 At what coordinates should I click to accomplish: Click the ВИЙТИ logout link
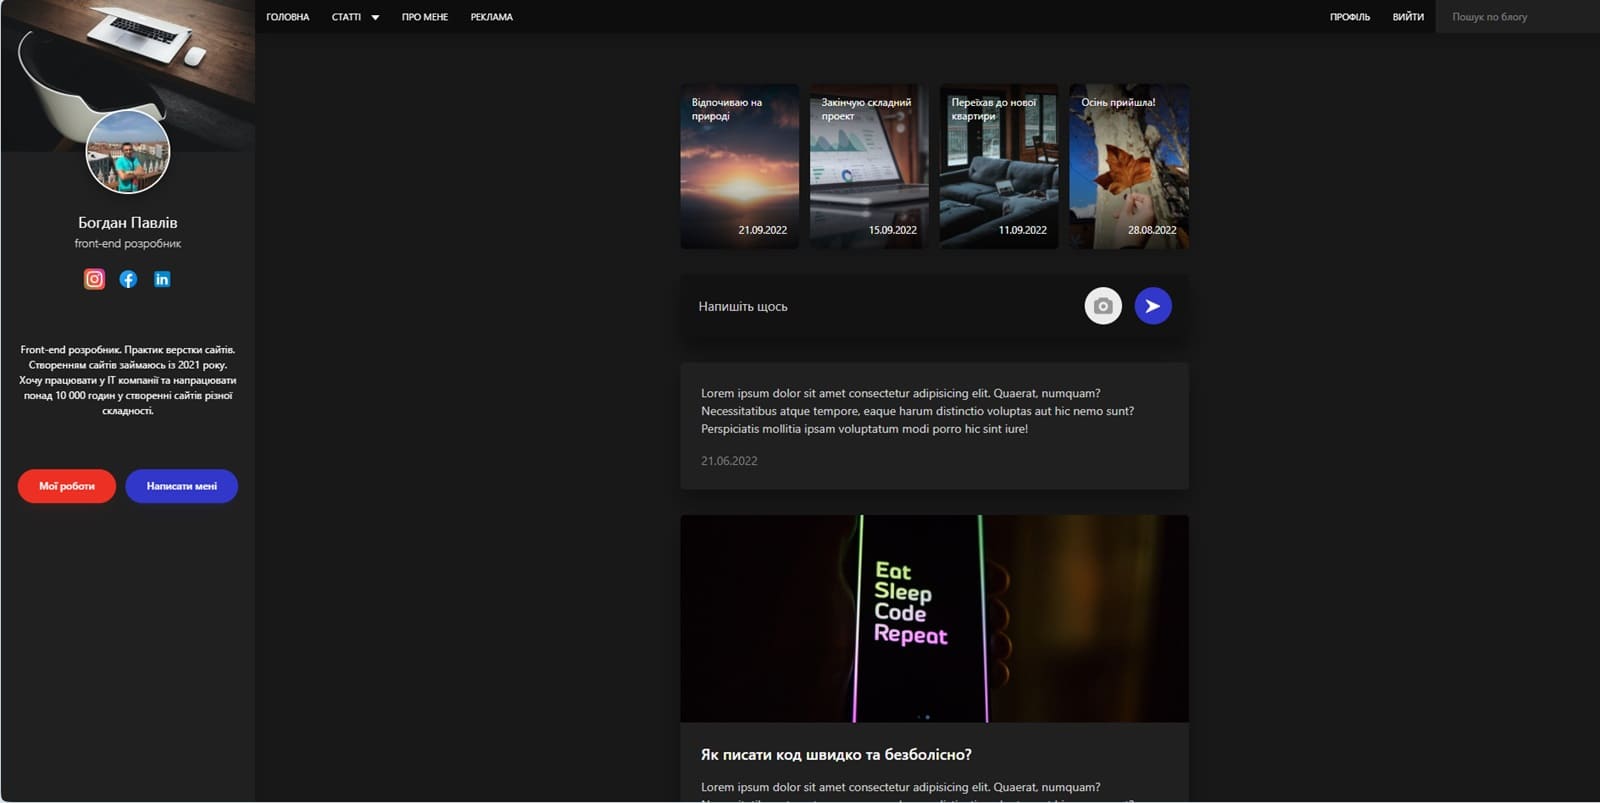pyautogui.click(x=1407, y=17)
